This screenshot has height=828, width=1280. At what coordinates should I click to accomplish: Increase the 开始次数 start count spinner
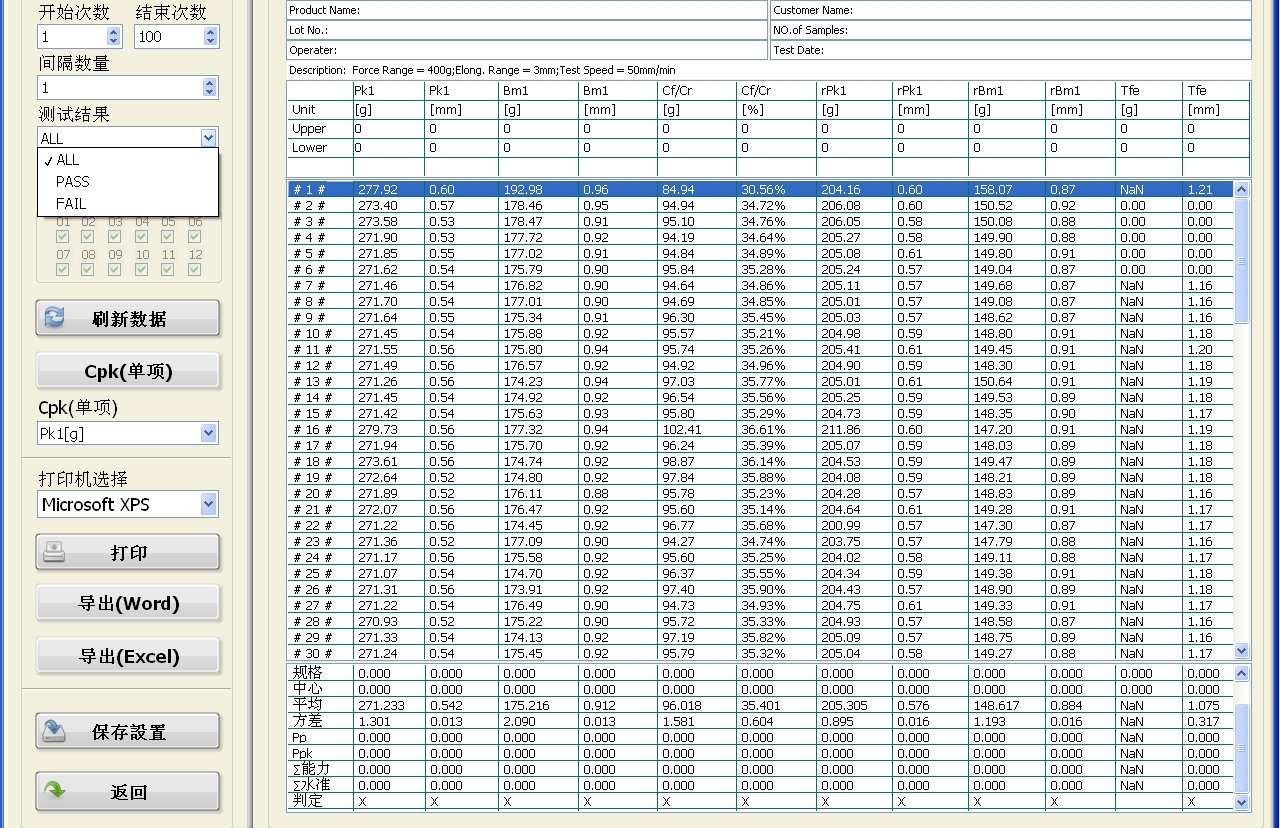pyautogui.click(x=113, y=31)
